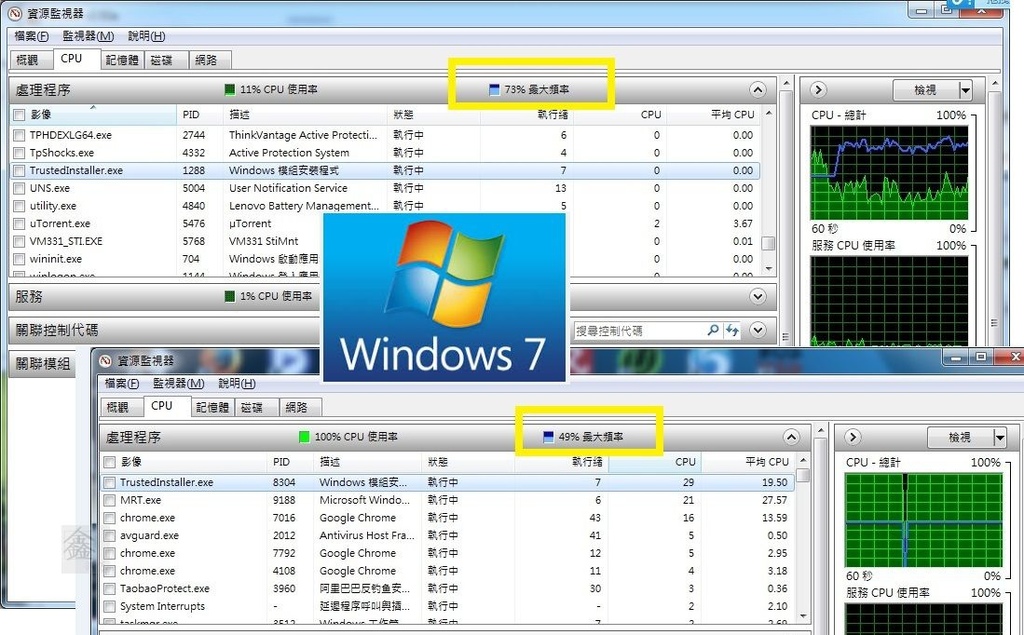Sort by the 執行緒 column in the front window
Screen dimensions: 1024x635
coord(561,462)
